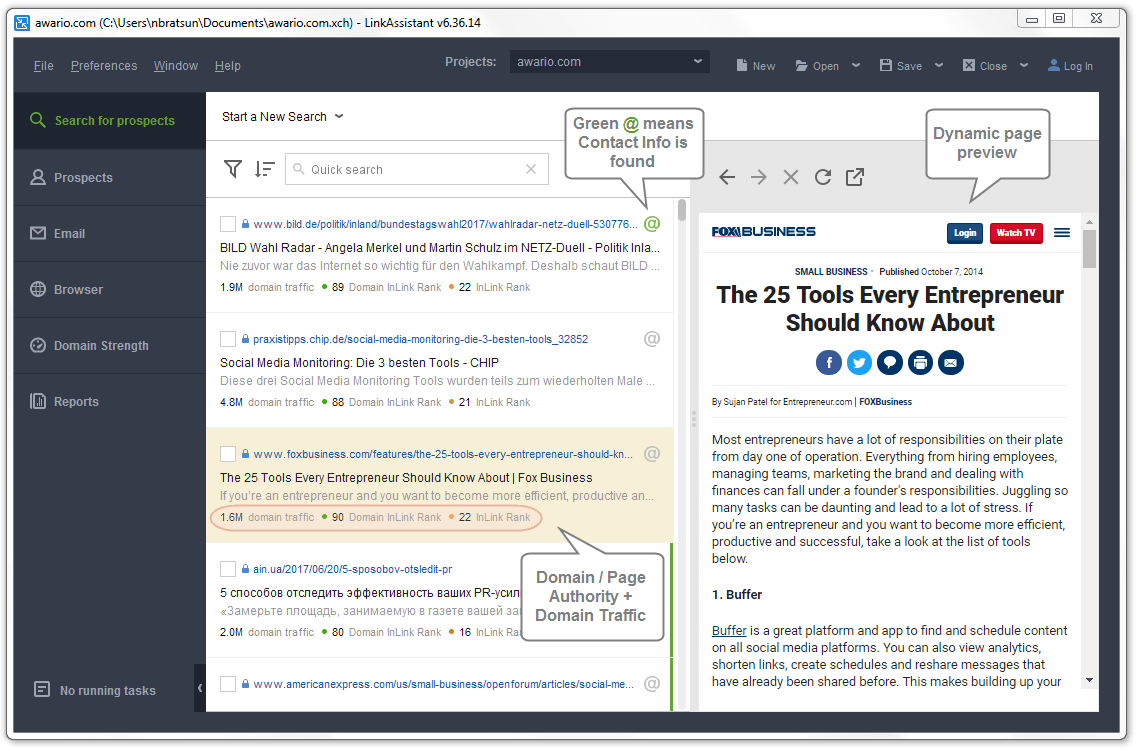Viewport: 1138px width, 751px height.
Task: Select the foxbusiness.com prospect checkbox
Action: pos(228,454)
